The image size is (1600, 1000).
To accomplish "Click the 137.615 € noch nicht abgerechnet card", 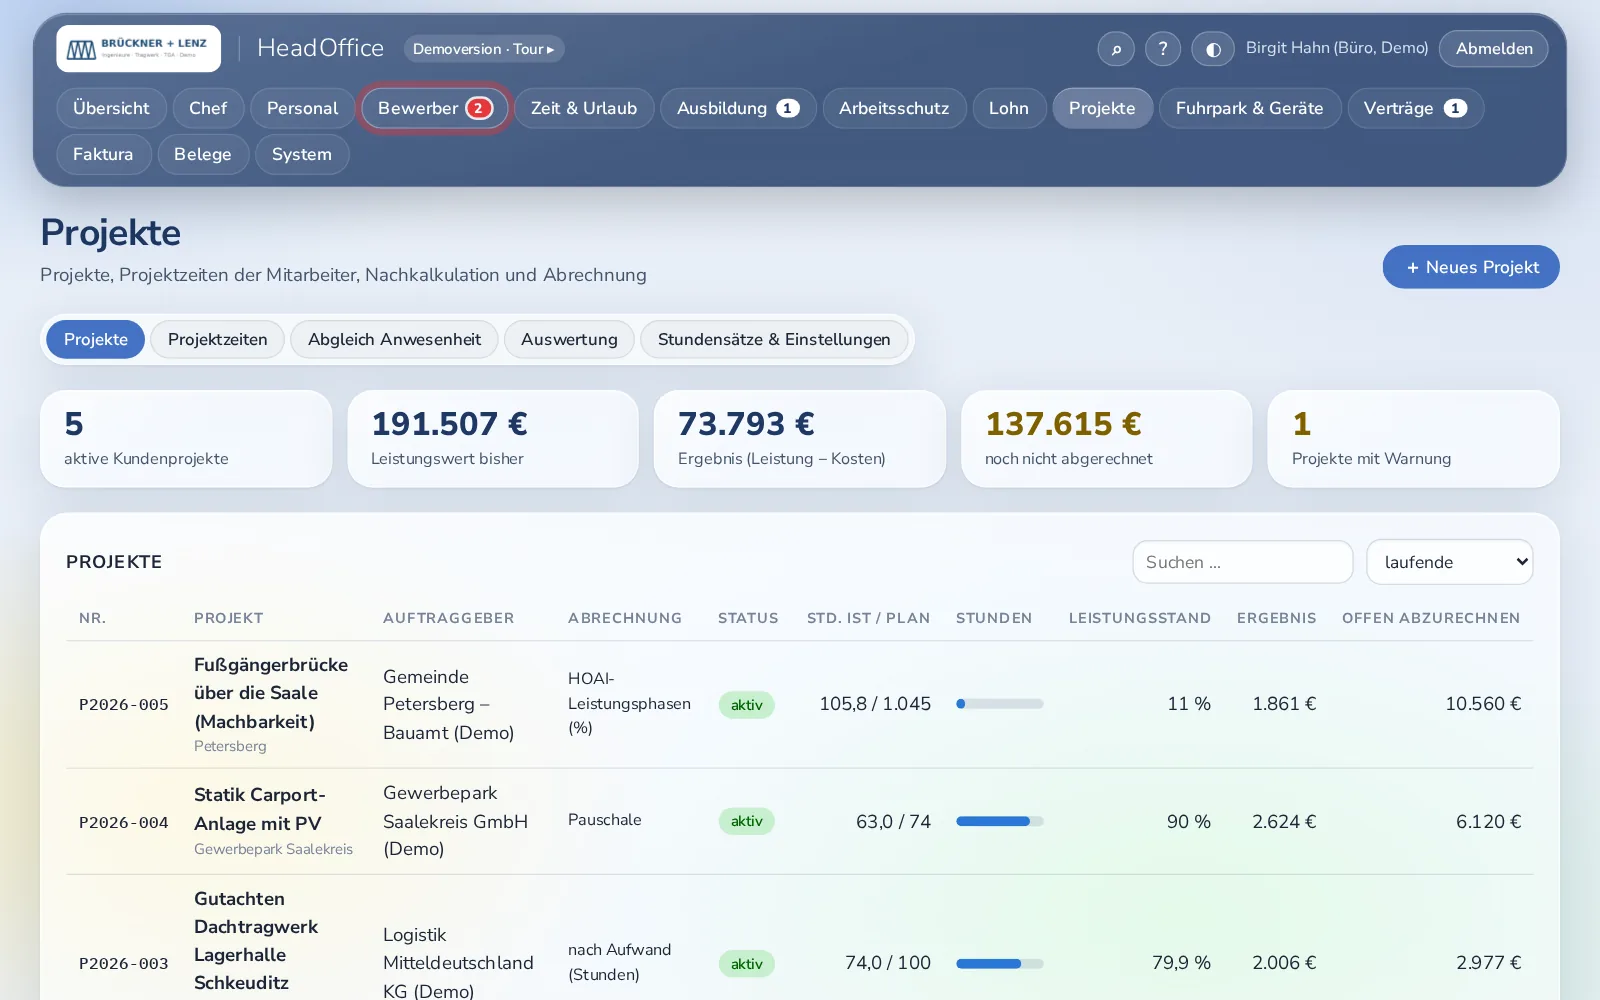I will click(x=1106, y=439).
